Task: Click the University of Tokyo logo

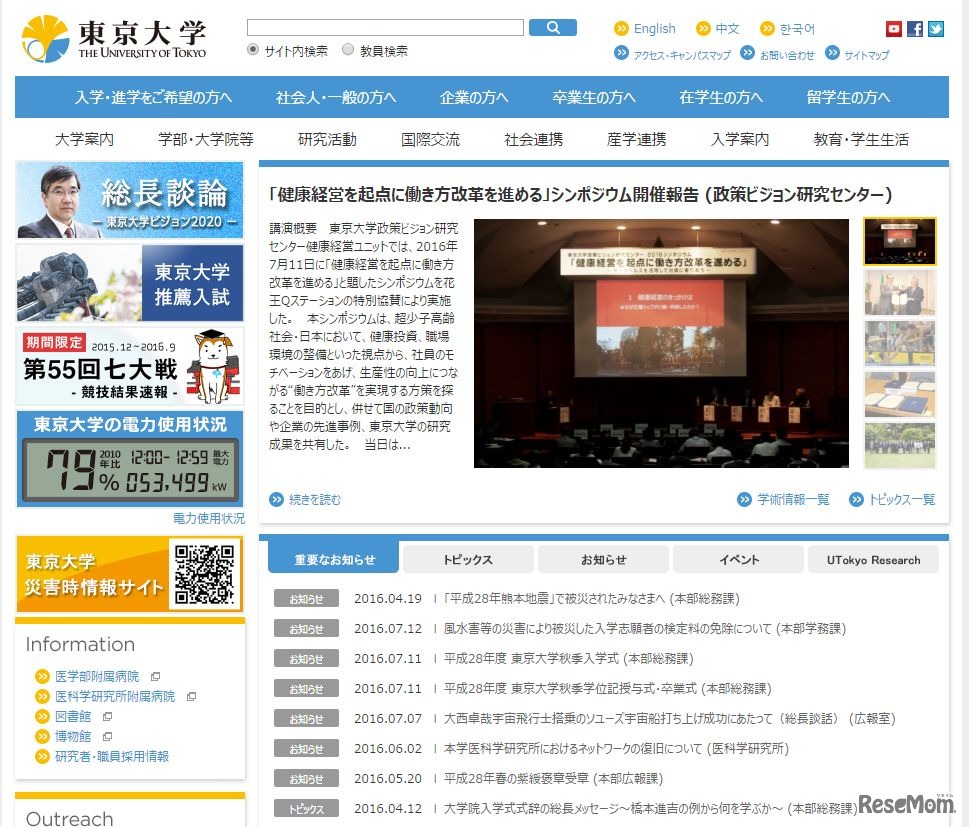Action: pyautogui.click(x=114, y=38)
